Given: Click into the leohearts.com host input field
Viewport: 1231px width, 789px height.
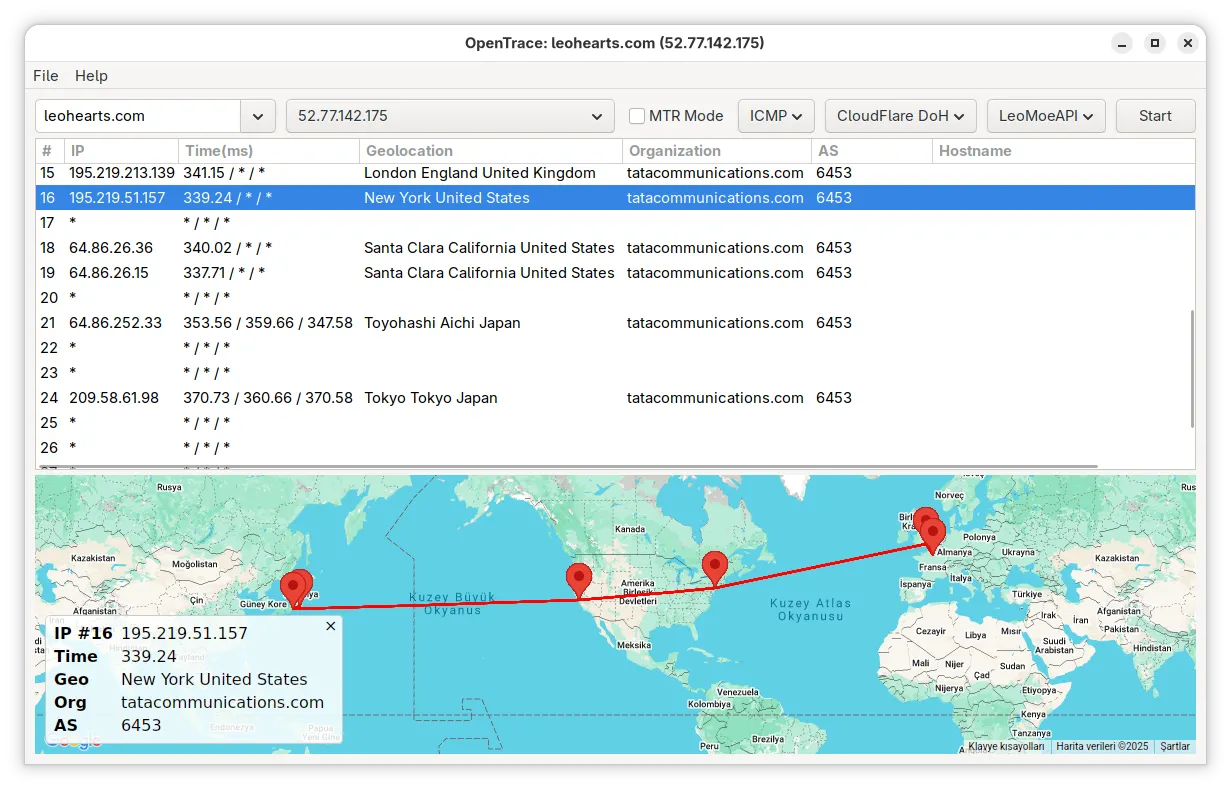Looking at the screenshot, I should 138,116.
